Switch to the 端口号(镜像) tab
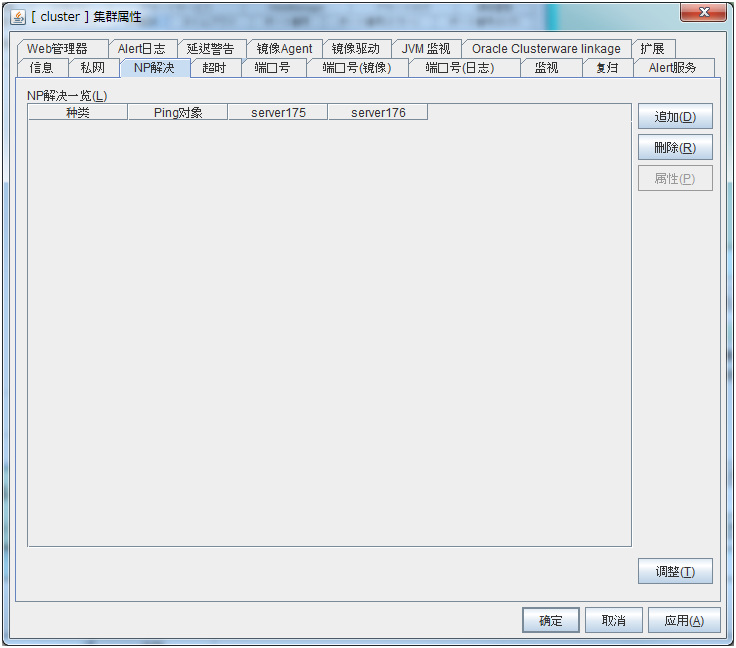Viewport: 736px width, 648px height. [x=356, y=68]
